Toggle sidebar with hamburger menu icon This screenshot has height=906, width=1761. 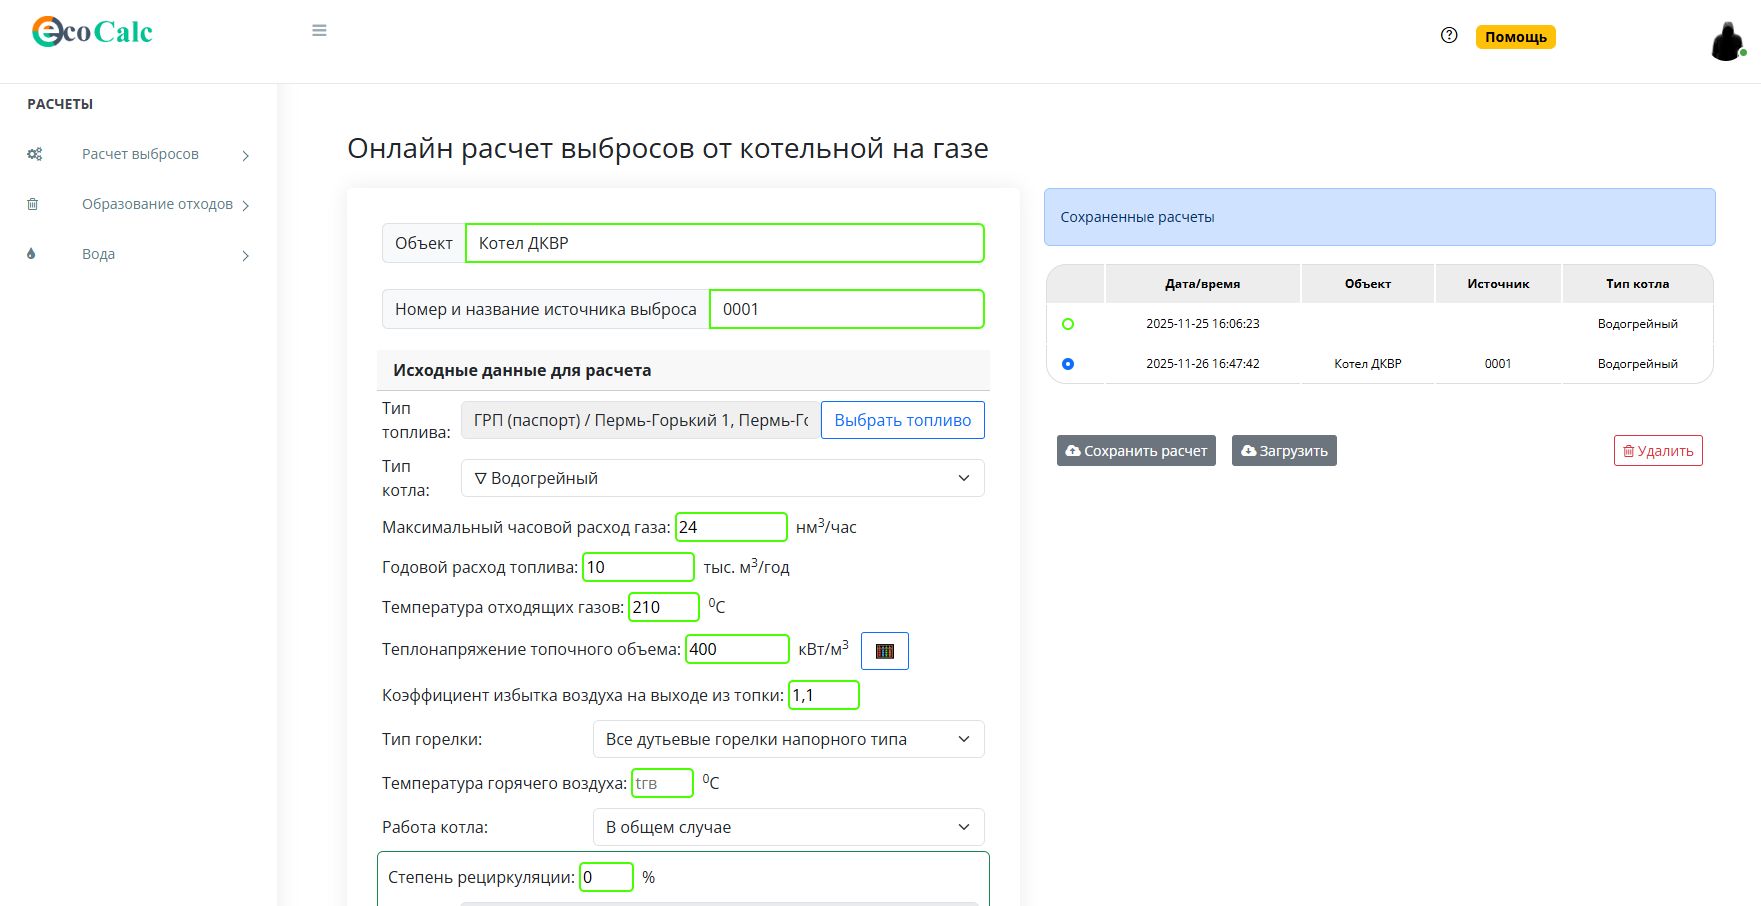pos(319,31)
